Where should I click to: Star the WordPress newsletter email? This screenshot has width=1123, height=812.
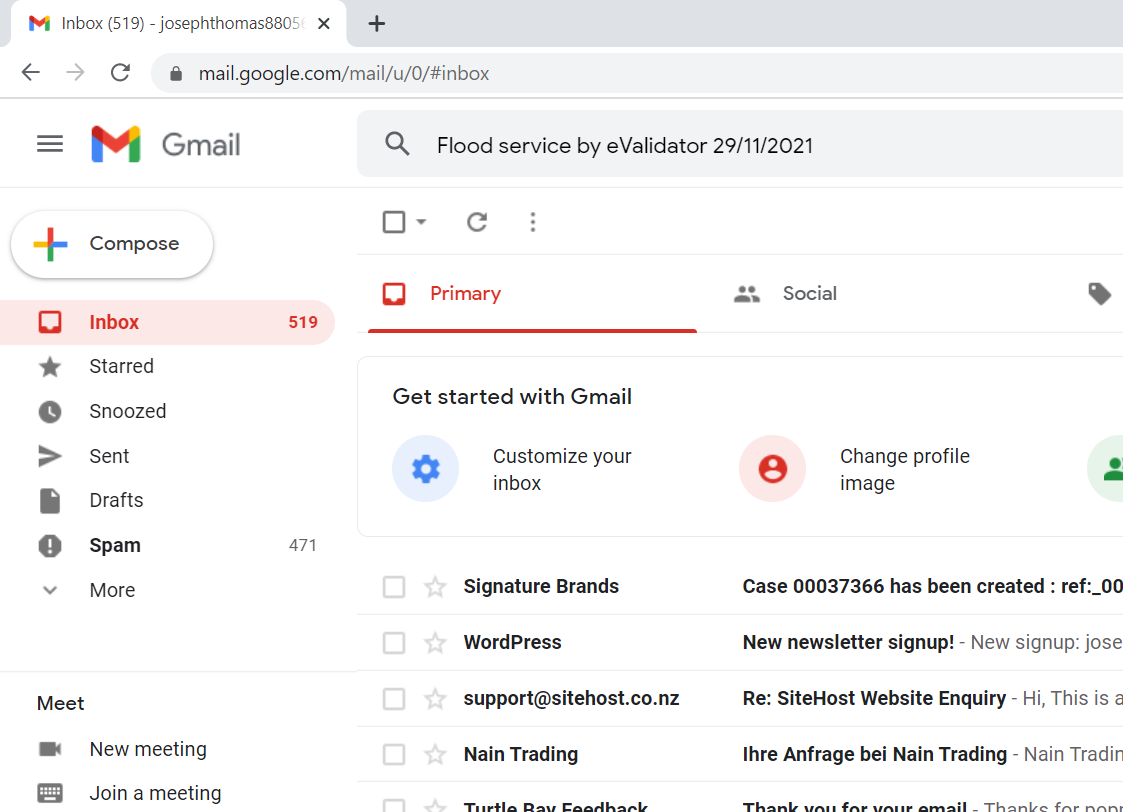435,643
